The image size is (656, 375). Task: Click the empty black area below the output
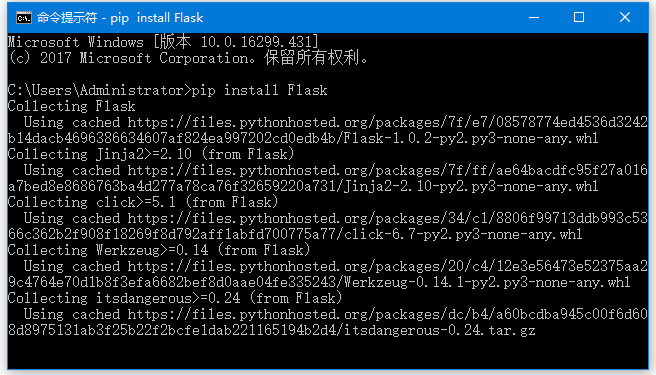(x=328, y=354)
